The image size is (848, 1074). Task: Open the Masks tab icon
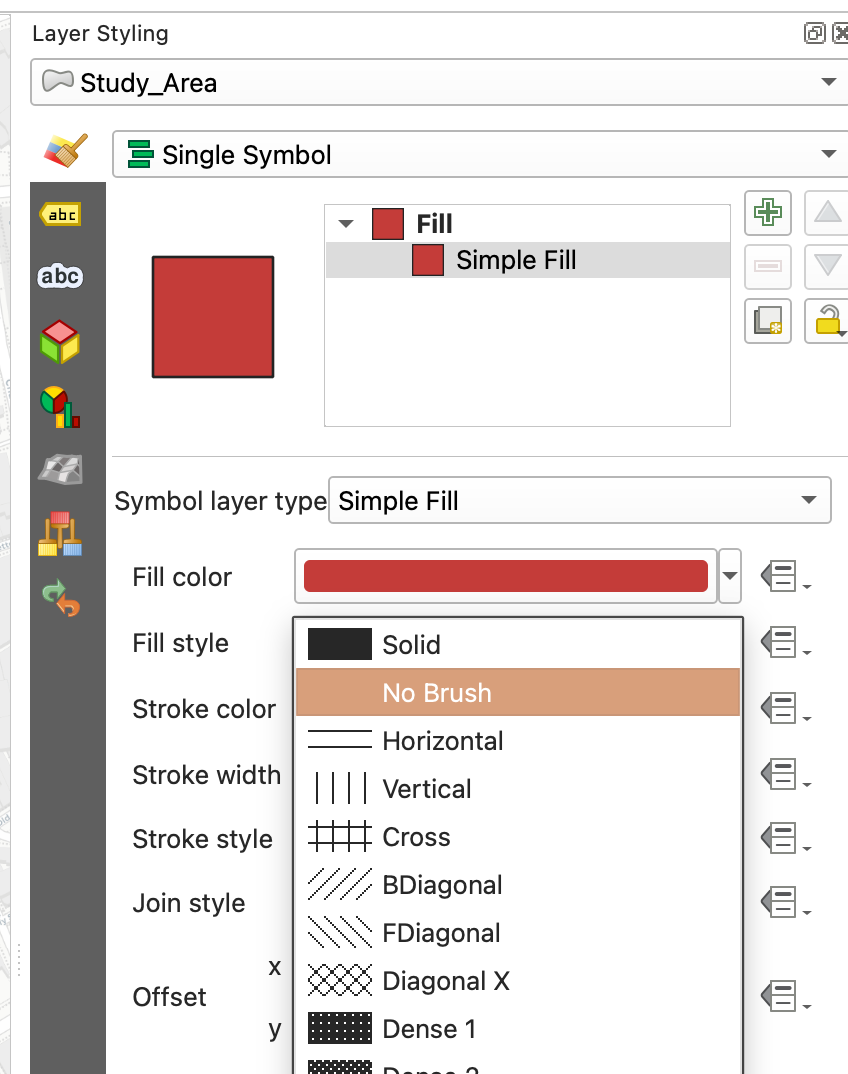(x=60, y=276)
